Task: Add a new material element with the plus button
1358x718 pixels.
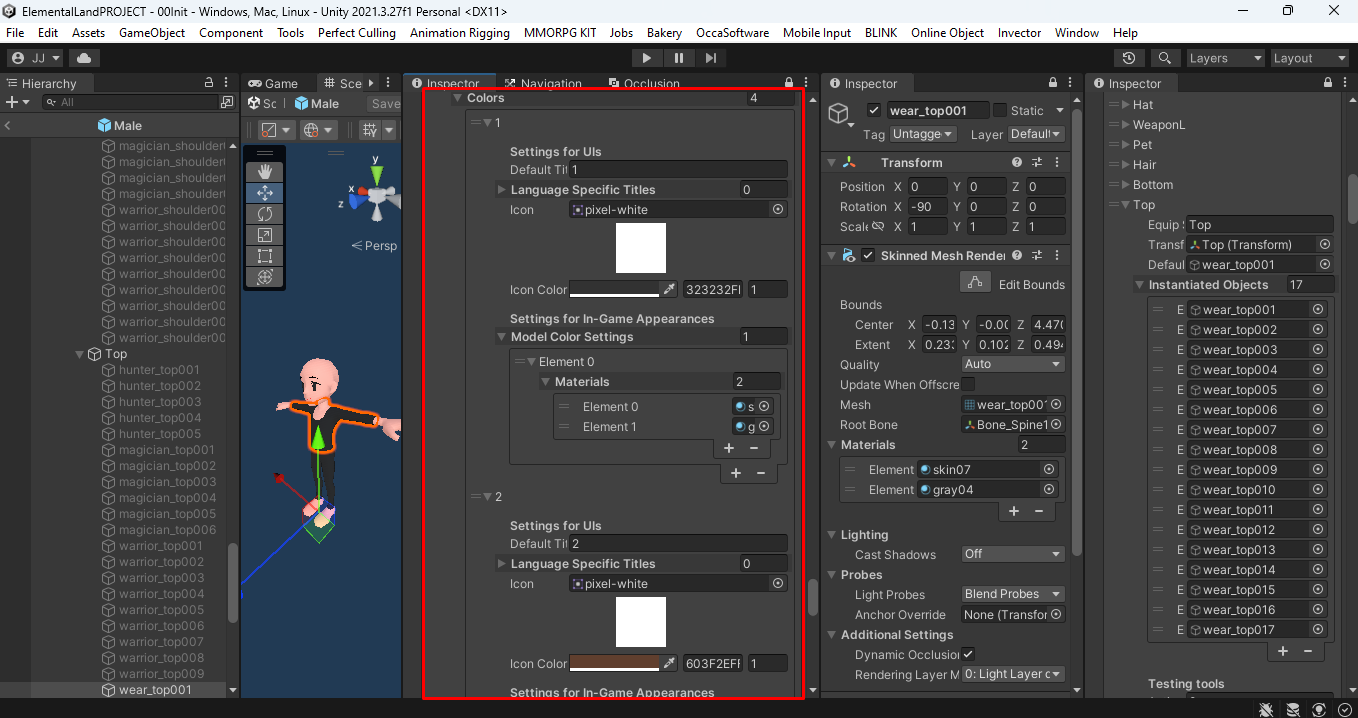Action: tap(1013, 511)
